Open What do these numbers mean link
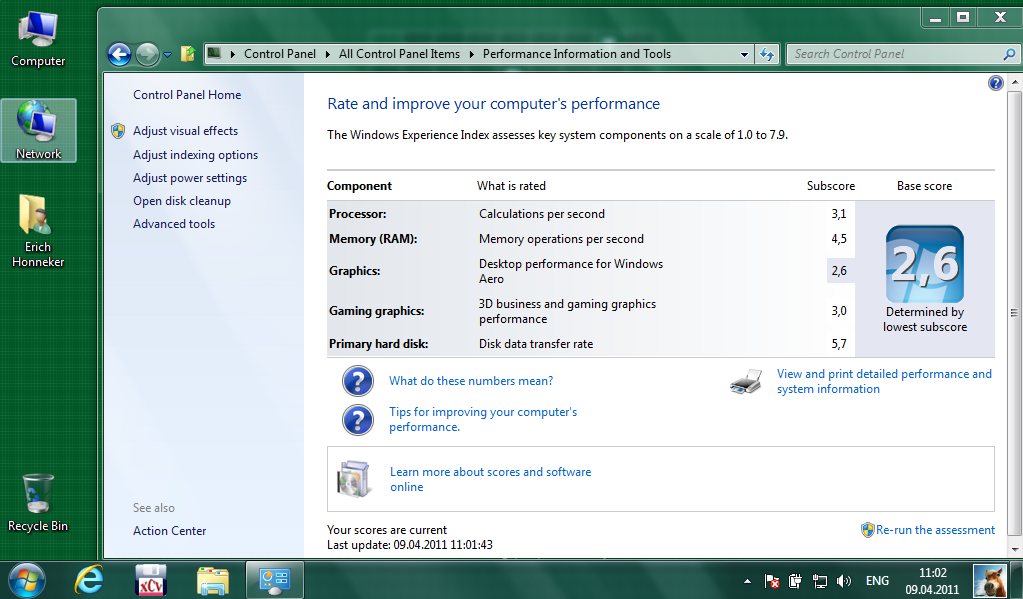1023x599 pixels. click(x=471, y=381)
